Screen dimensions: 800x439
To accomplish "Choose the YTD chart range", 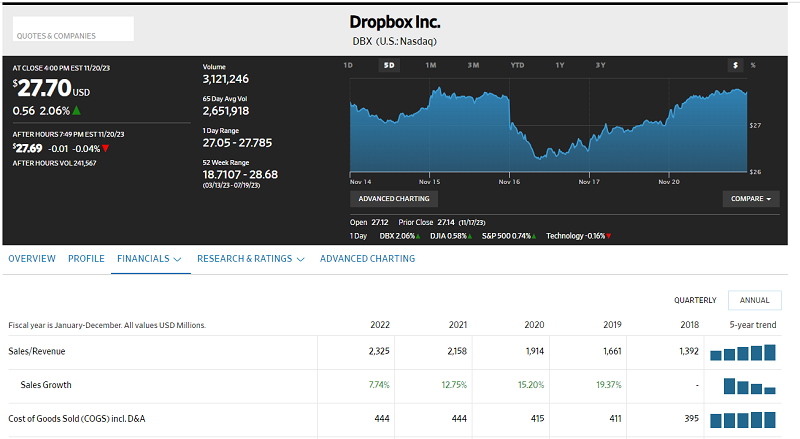I will point(517,65).
